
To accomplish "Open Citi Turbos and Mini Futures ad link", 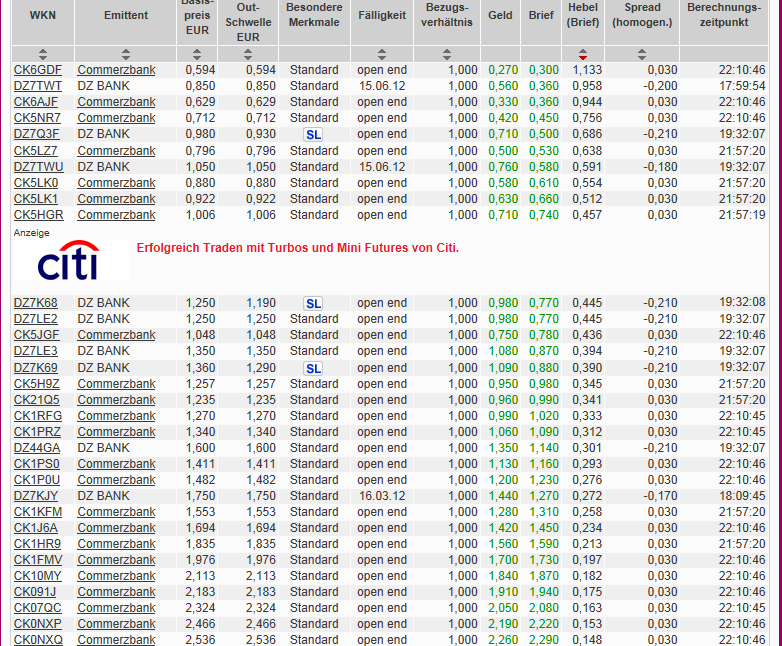I will tap(298, 248).
